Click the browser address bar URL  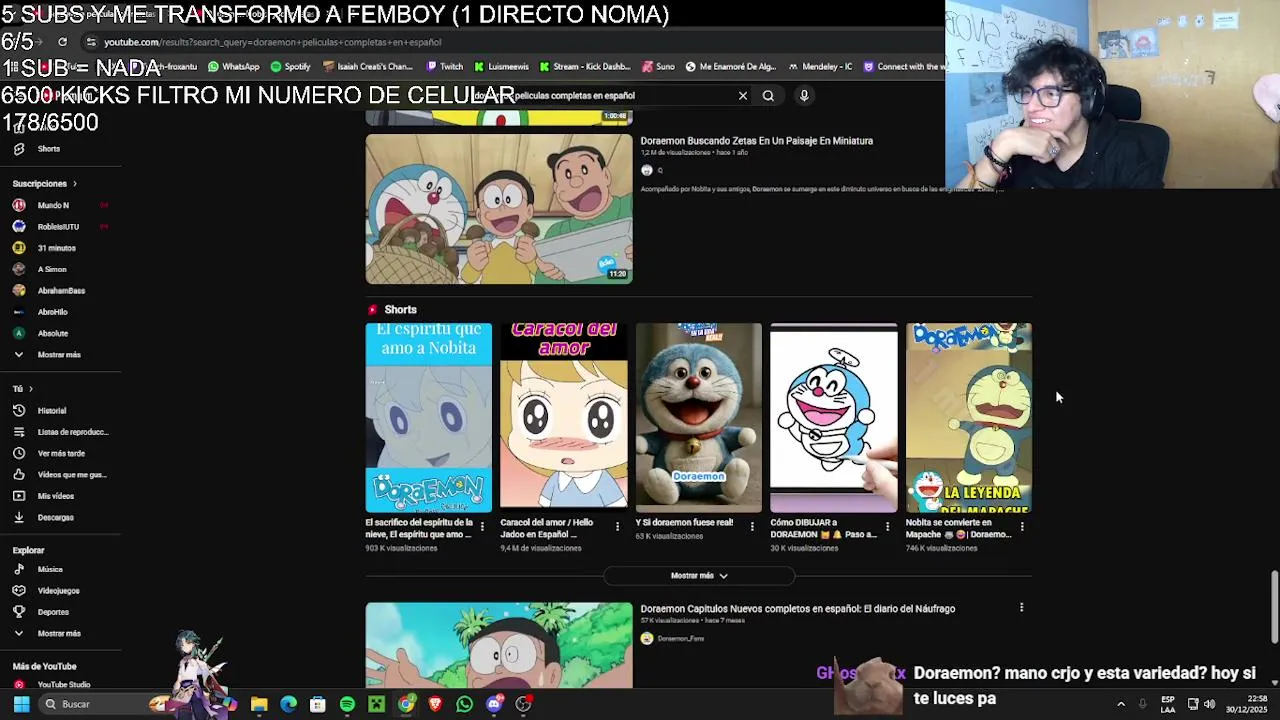[x=272, y=42]
